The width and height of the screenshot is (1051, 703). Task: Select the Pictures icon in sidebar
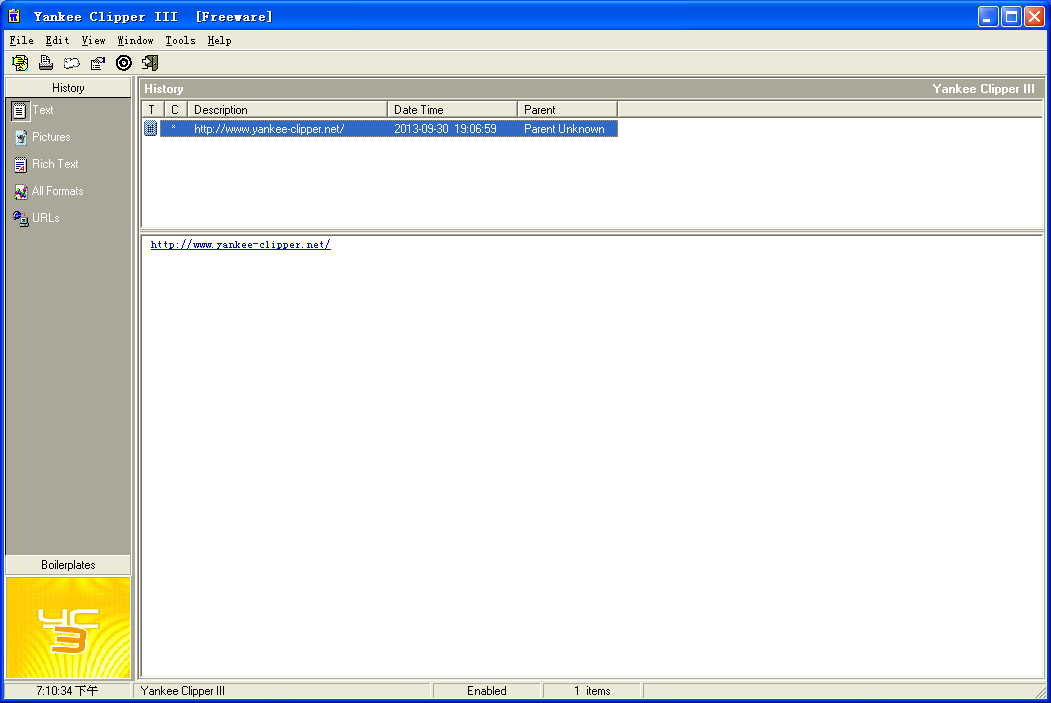21,137
